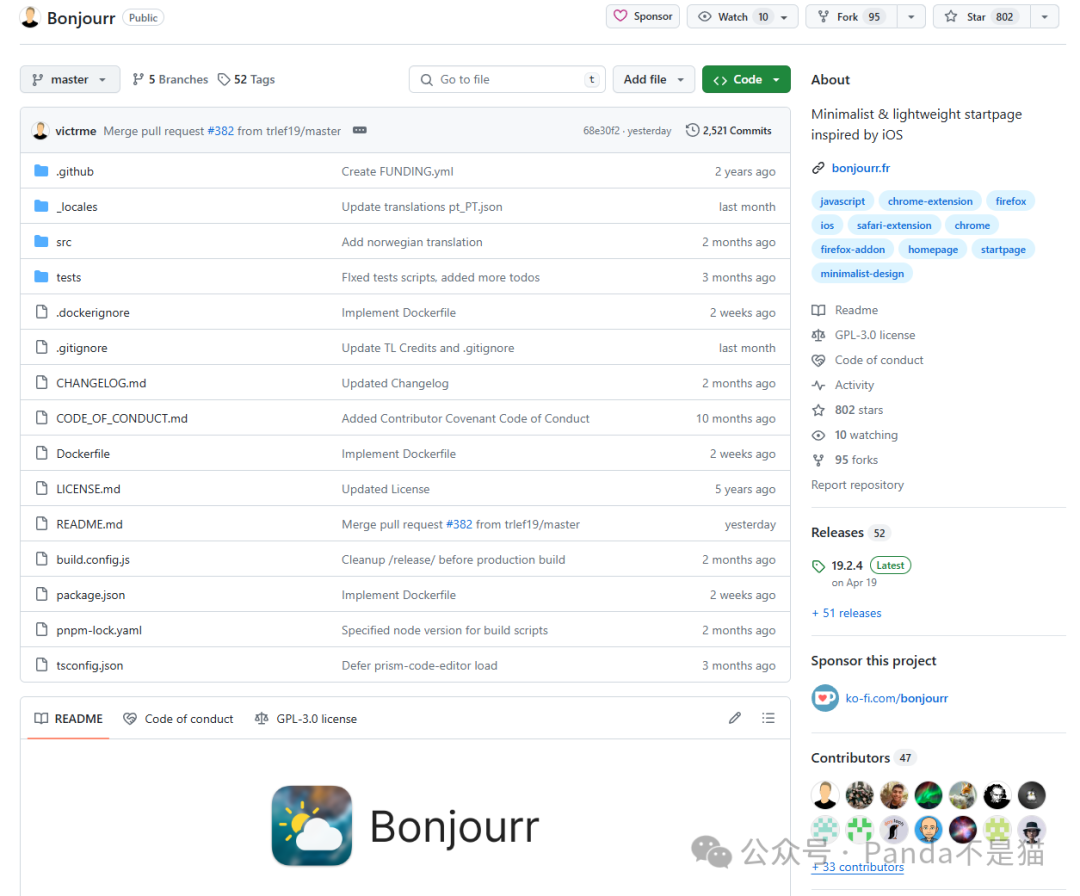Open the Add file dropdown

pyautogui.click(x=654, y=79)
